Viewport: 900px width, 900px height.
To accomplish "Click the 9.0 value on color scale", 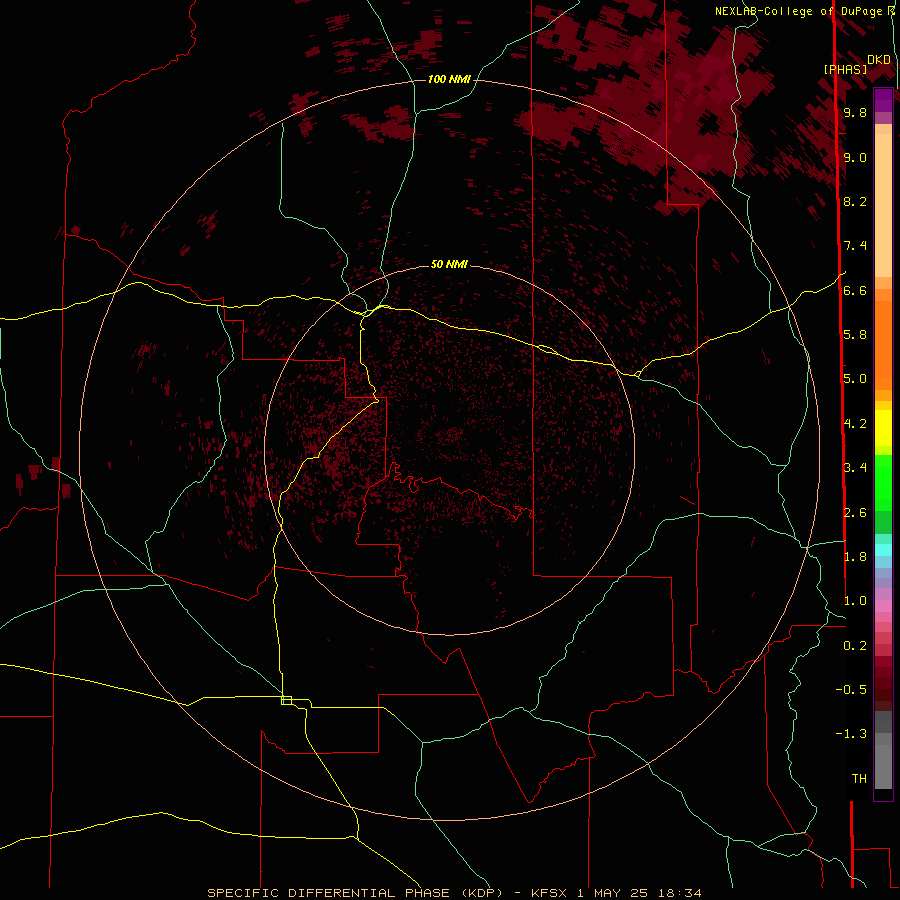I will tap(855, 157).
